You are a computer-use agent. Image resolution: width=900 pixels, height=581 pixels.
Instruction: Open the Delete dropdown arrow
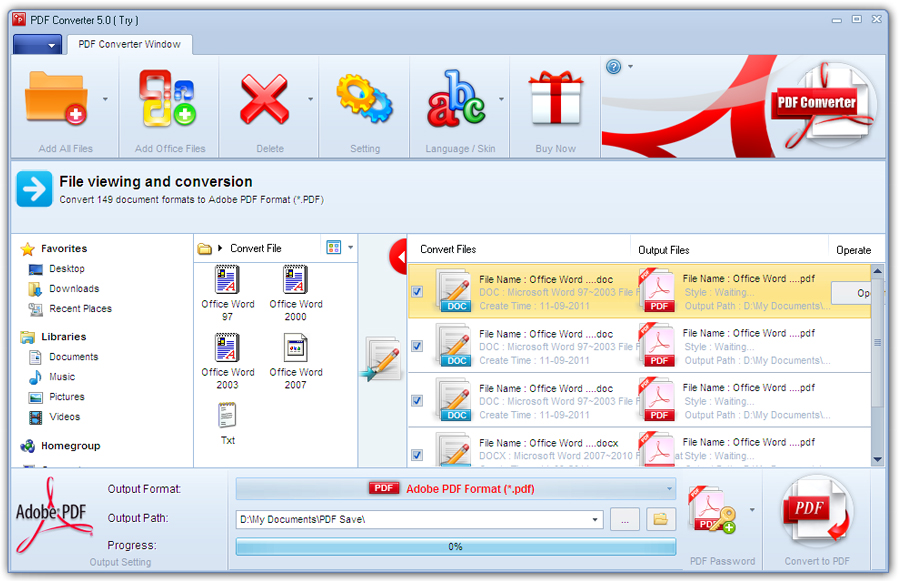pos(311,99)
